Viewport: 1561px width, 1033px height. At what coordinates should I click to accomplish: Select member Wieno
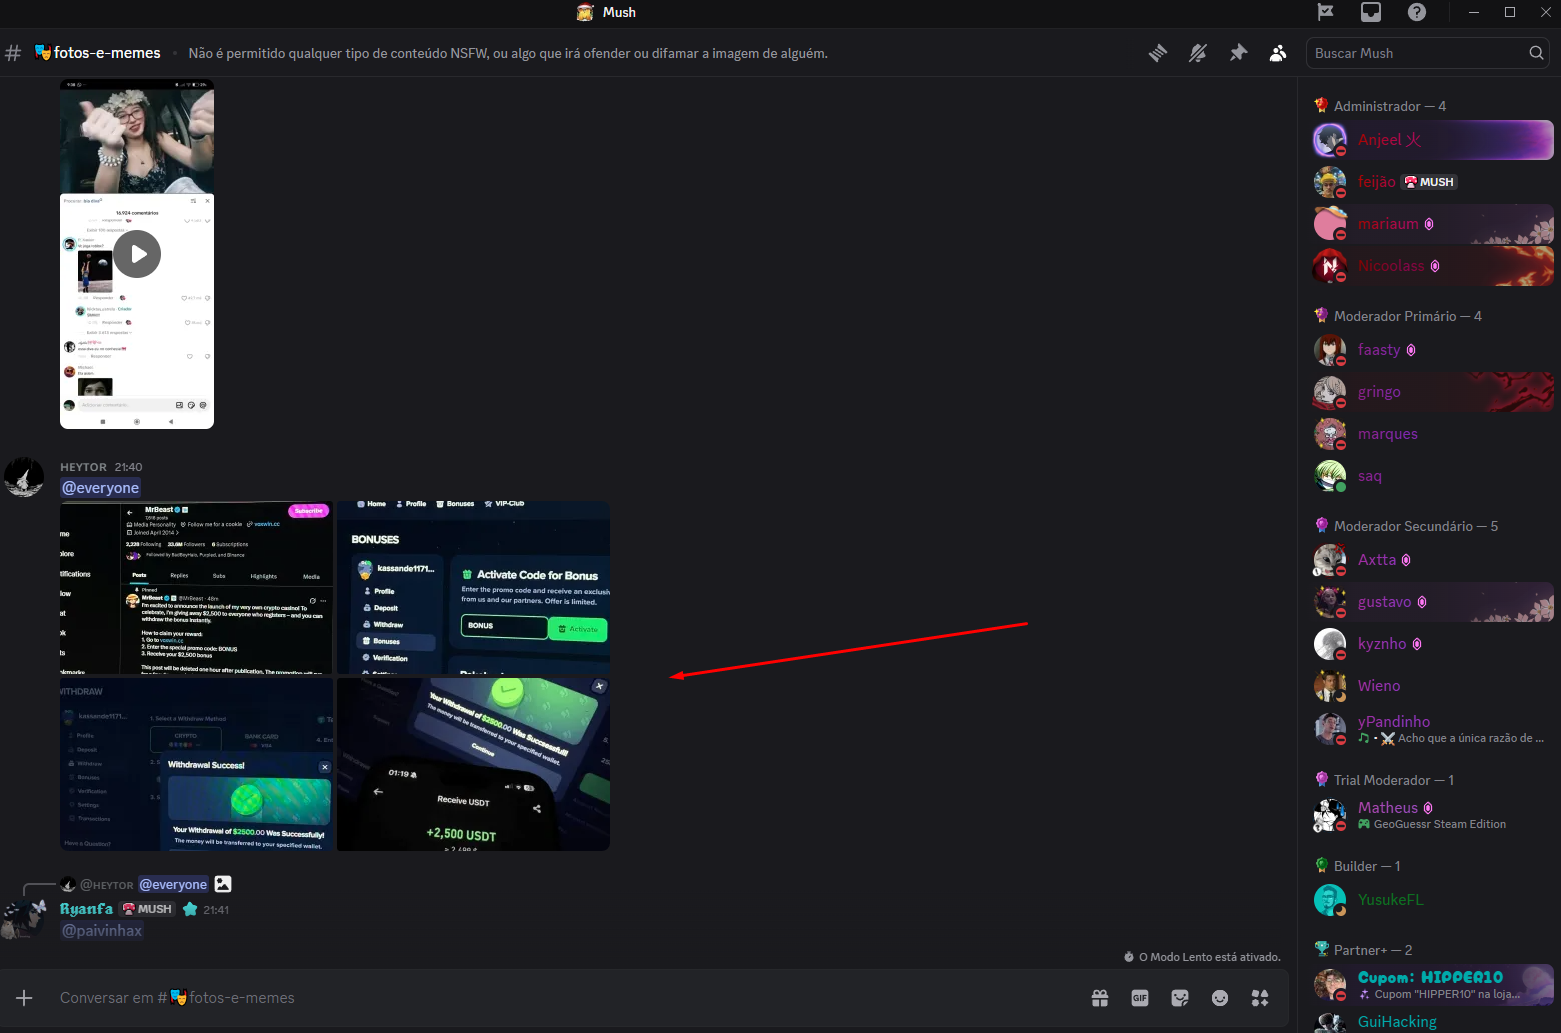(x=1432, y=686)
